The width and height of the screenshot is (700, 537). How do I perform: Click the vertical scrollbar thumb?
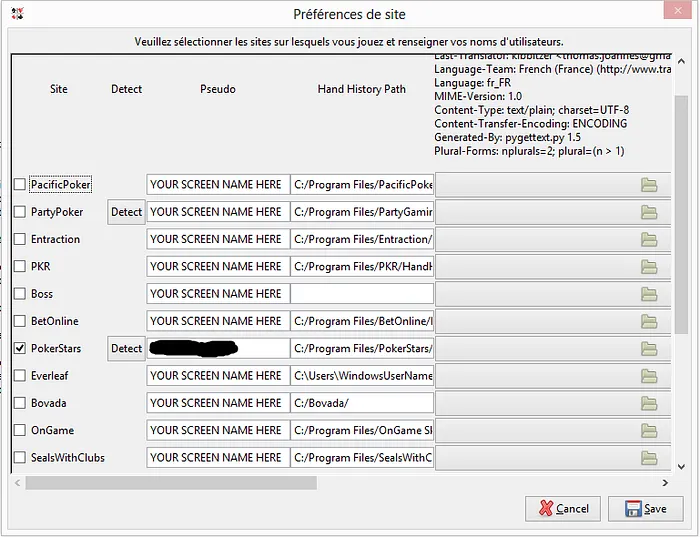click(x=681, y=214)
